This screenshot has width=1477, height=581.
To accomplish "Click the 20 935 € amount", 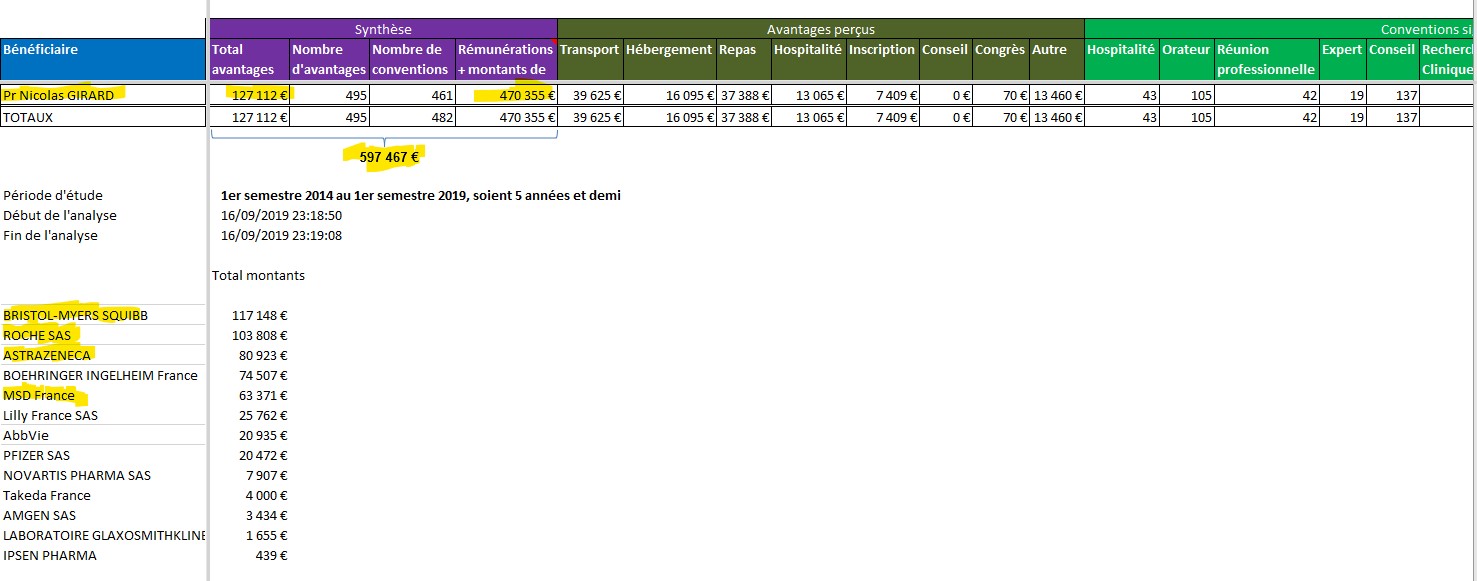I will pyautogui.click(x=263, y=435).
